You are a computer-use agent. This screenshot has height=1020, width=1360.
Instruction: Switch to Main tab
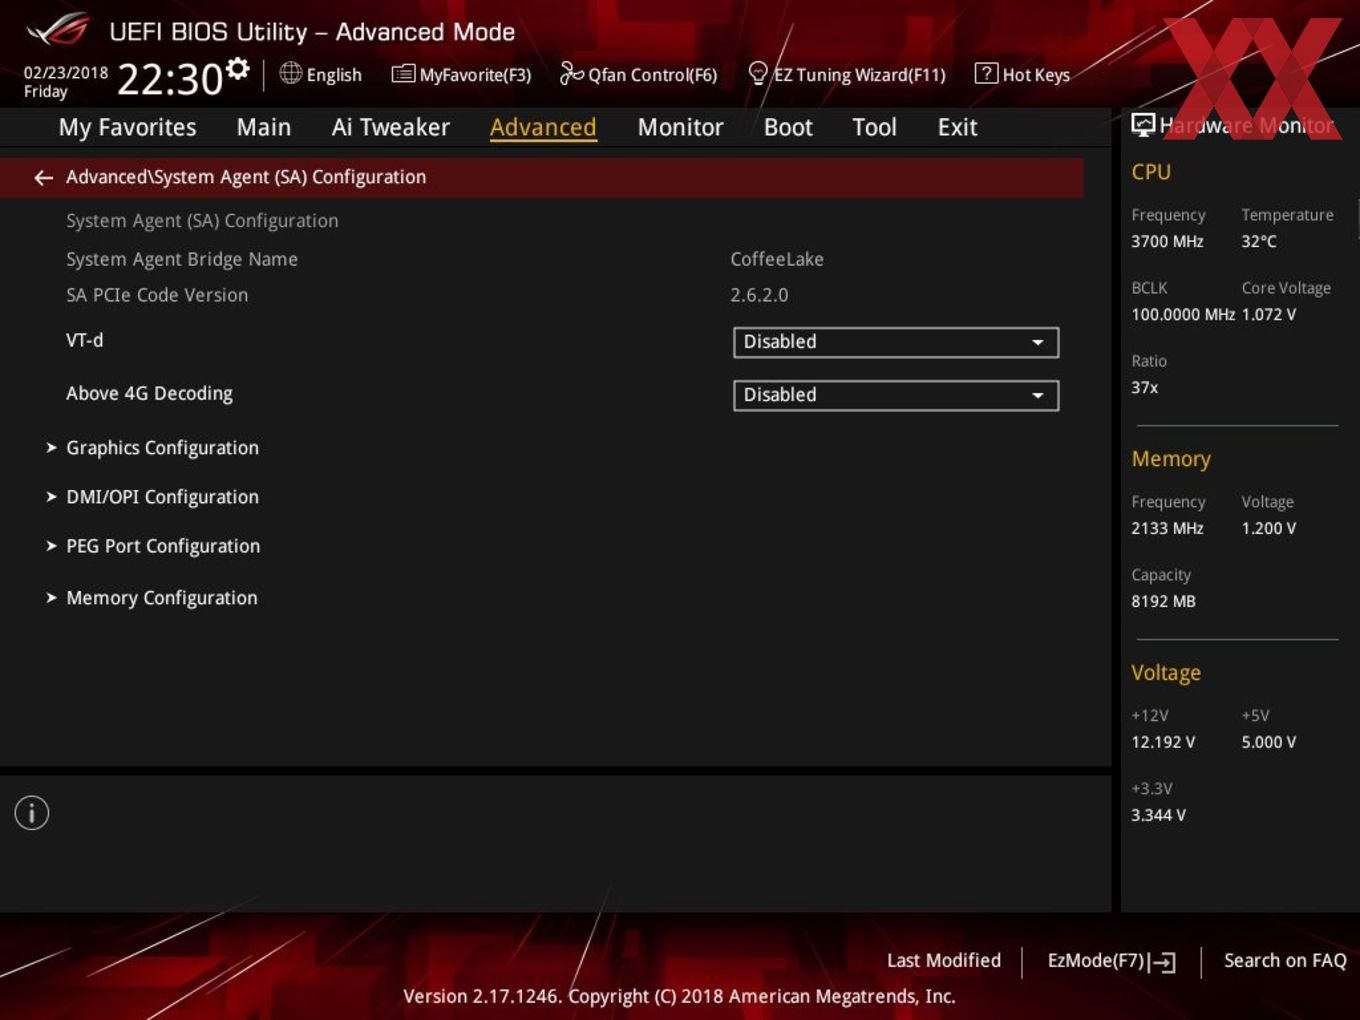(x=264, y=127)
